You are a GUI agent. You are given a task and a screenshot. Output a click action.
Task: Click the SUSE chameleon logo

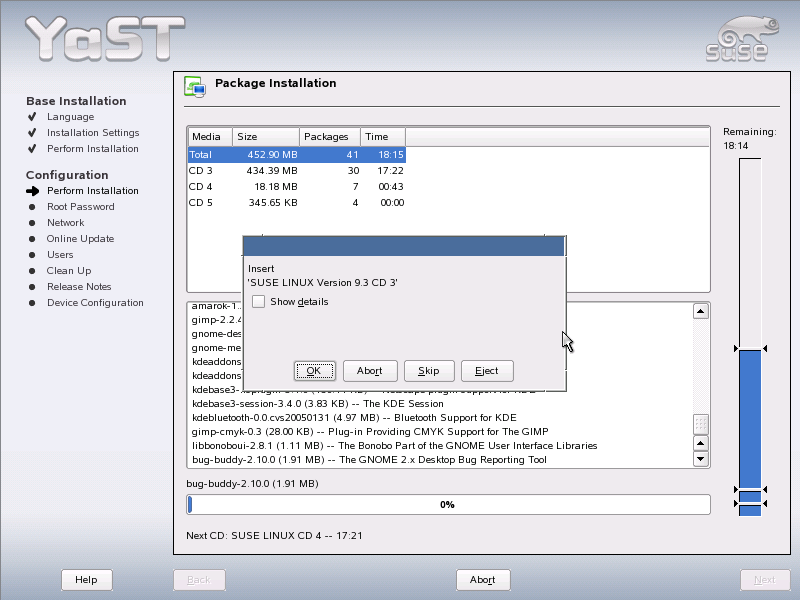tap(742, 39)
